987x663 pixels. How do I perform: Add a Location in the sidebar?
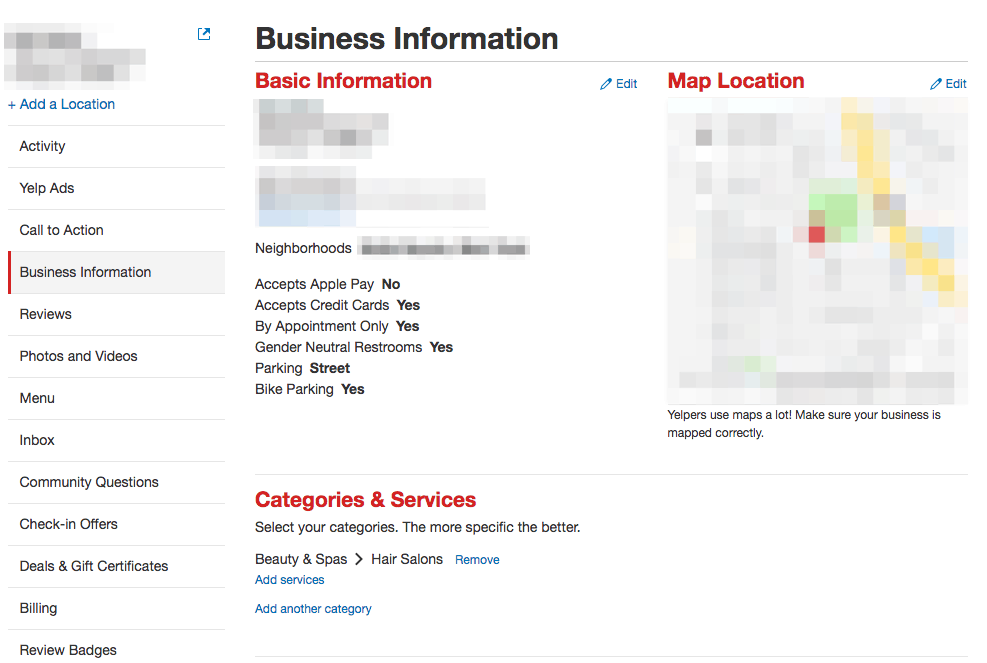[61, 104]
